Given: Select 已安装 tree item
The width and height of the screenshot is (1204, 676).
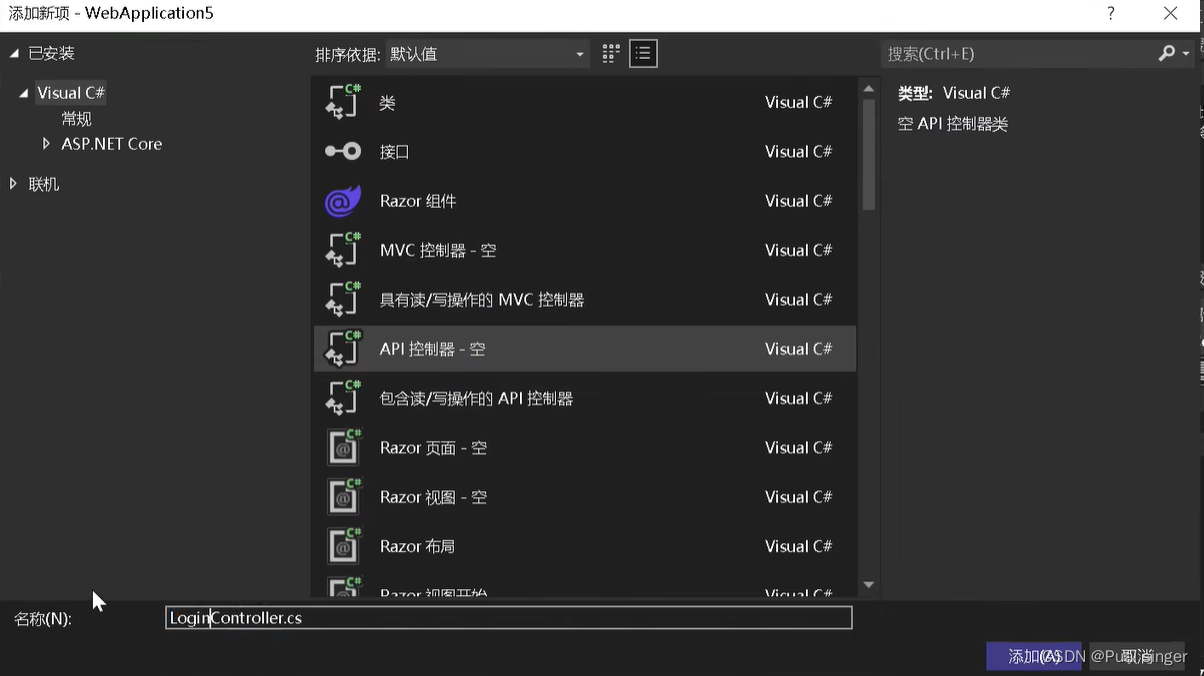Looking at the screenshot, I should tap(51, 53).
